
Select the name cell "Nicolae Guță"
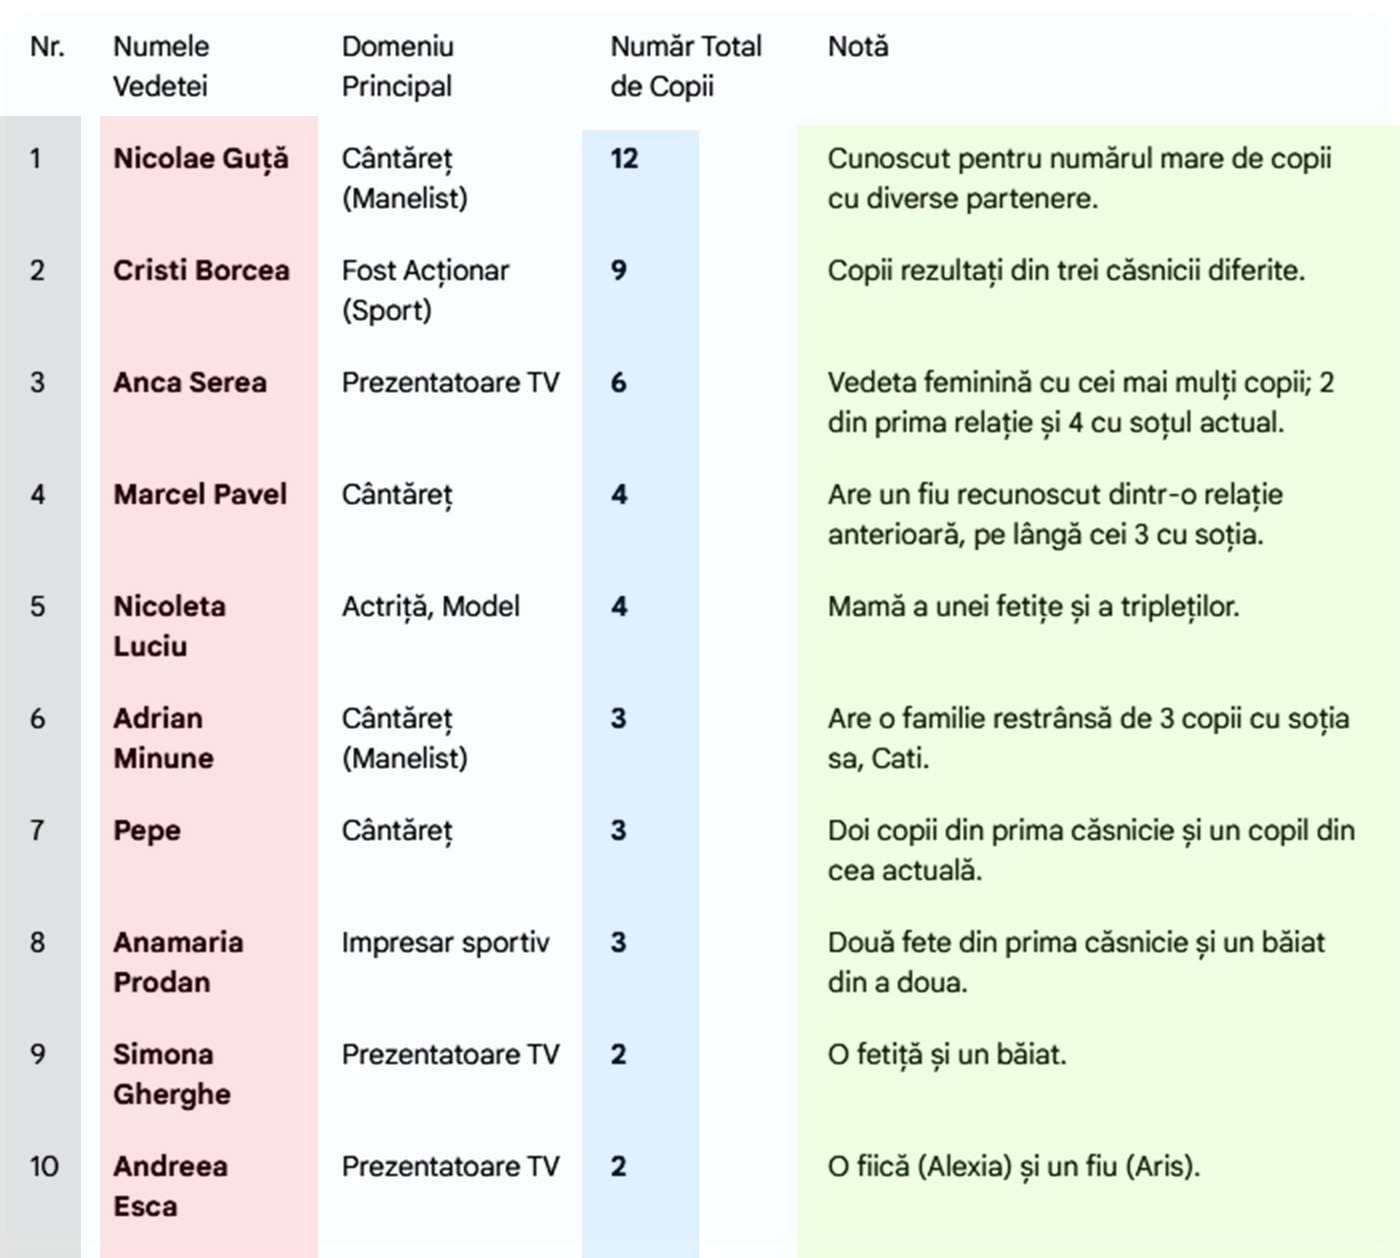click(x=200, y=159)
